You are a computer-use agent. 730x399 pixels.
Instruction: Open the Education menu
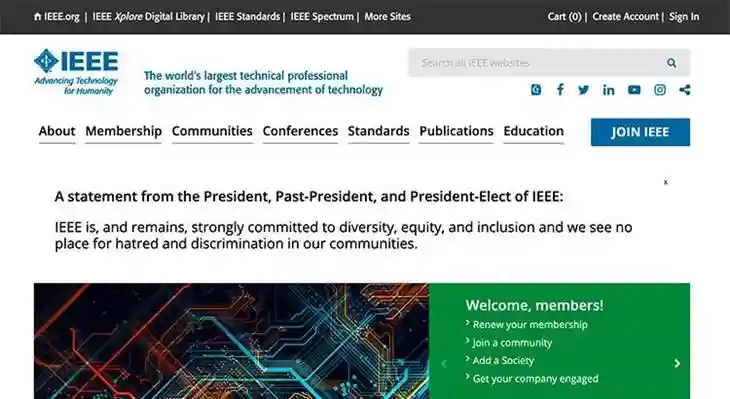534,131
